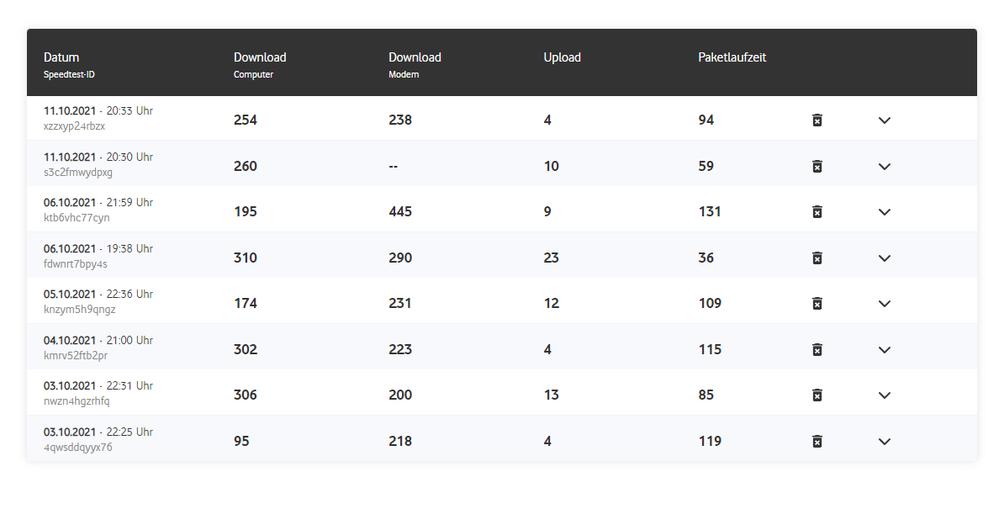Delete the speedtest entry nwzn4hgzrhfq

[x=817, y=395]
